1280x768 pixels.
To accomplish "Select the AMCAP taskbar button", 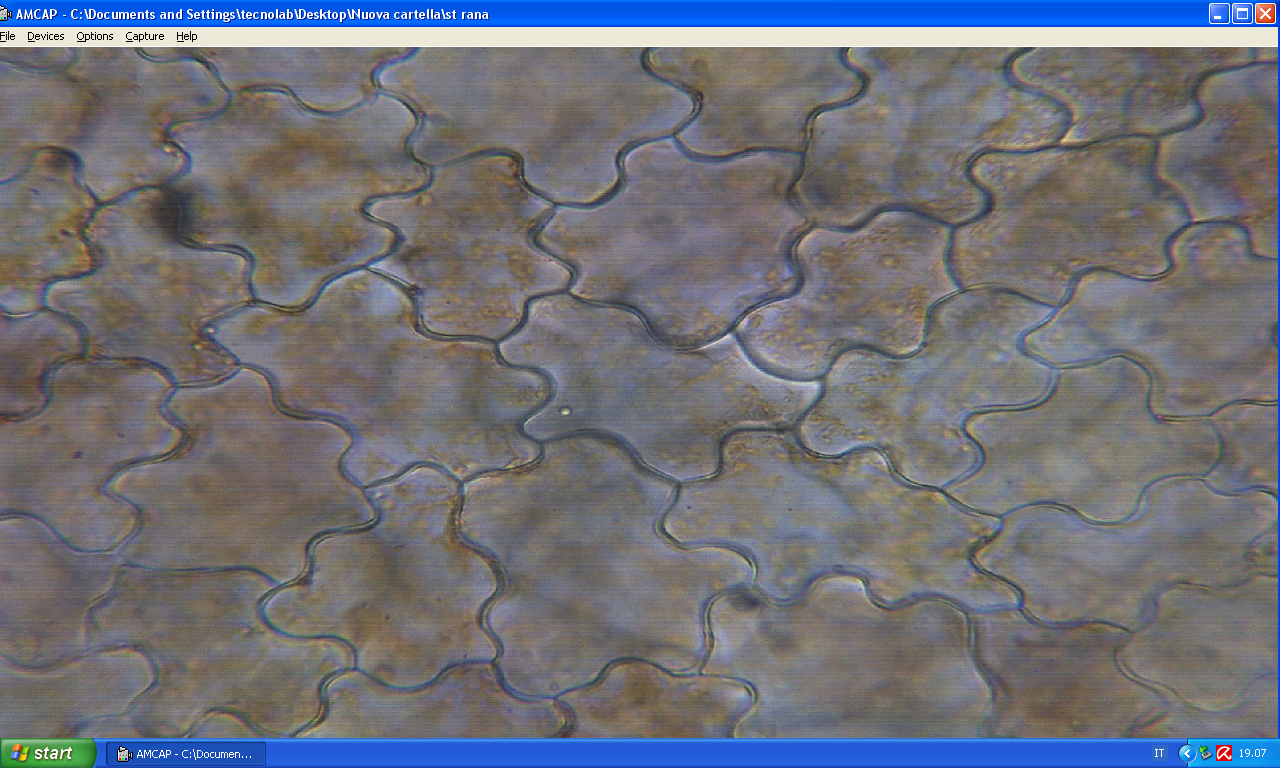I will click(186, 754).
